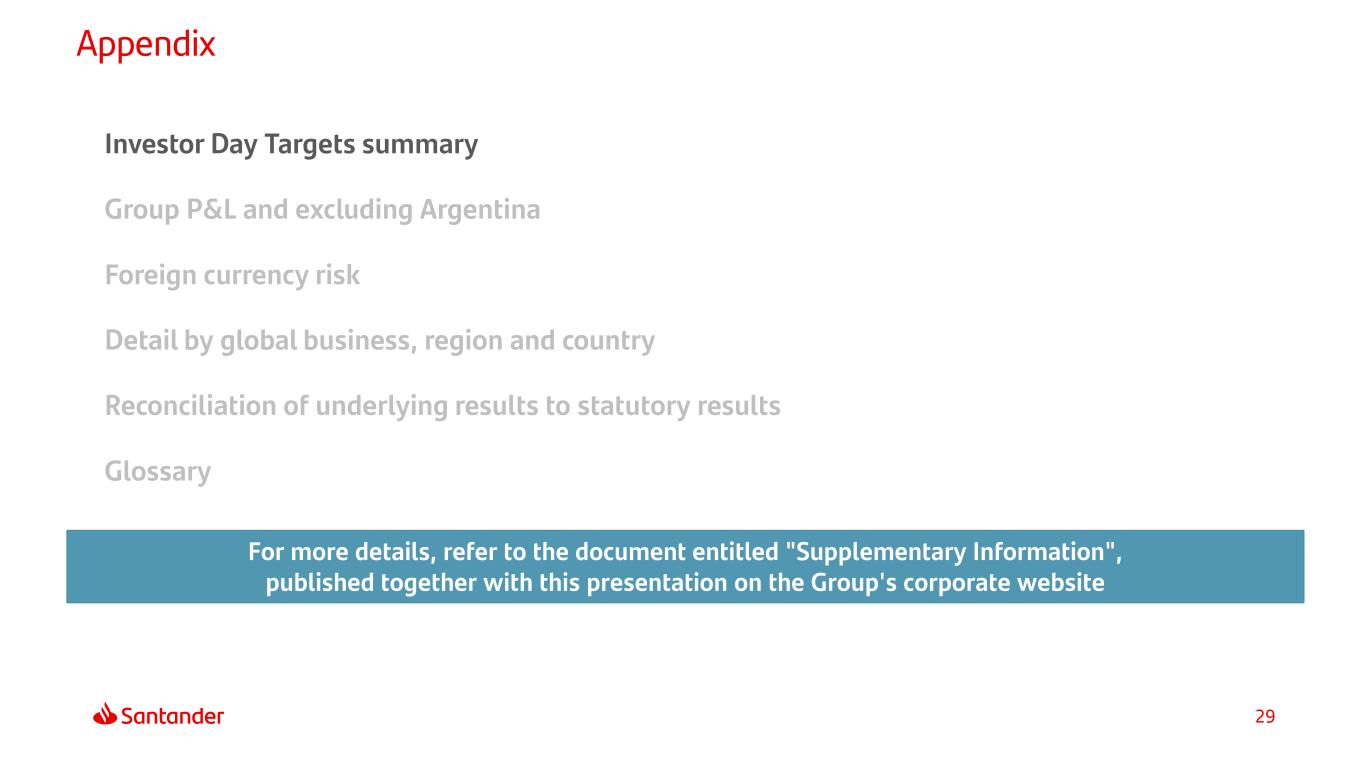Screen dimensions: 1365x768
Task: Open the Foreign currency risk section
Action: click(232, 275)
